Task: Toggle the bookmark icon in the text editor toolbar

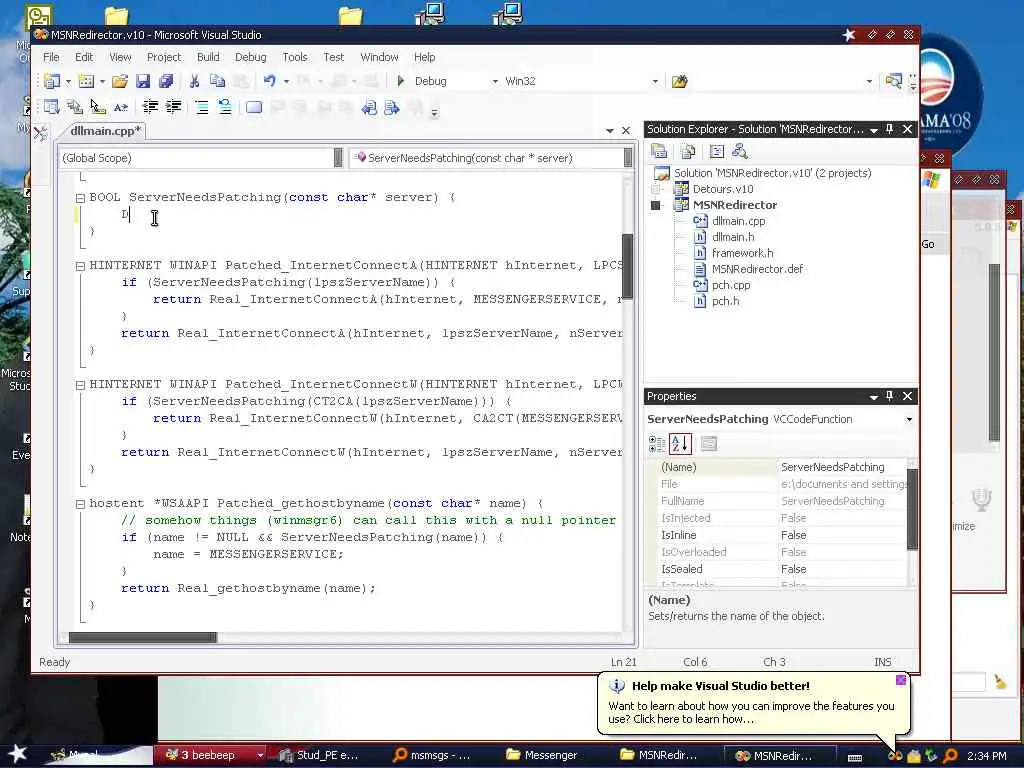Action: [x=253, y=107]
